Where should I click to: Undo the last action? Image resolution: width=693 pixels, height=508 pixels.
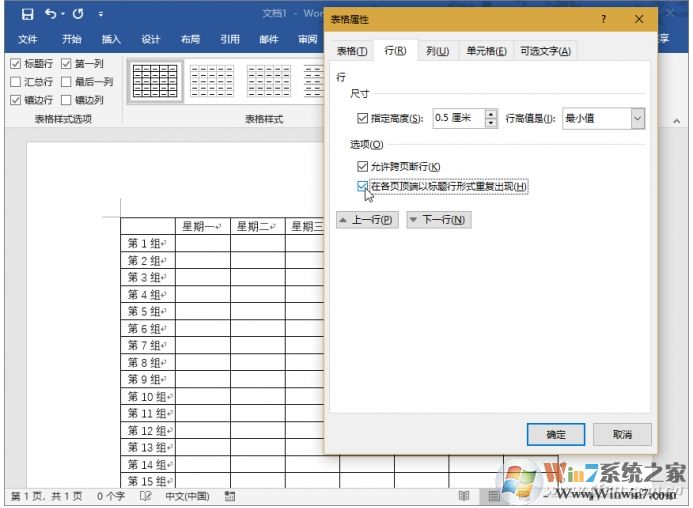tap(51, 14)
